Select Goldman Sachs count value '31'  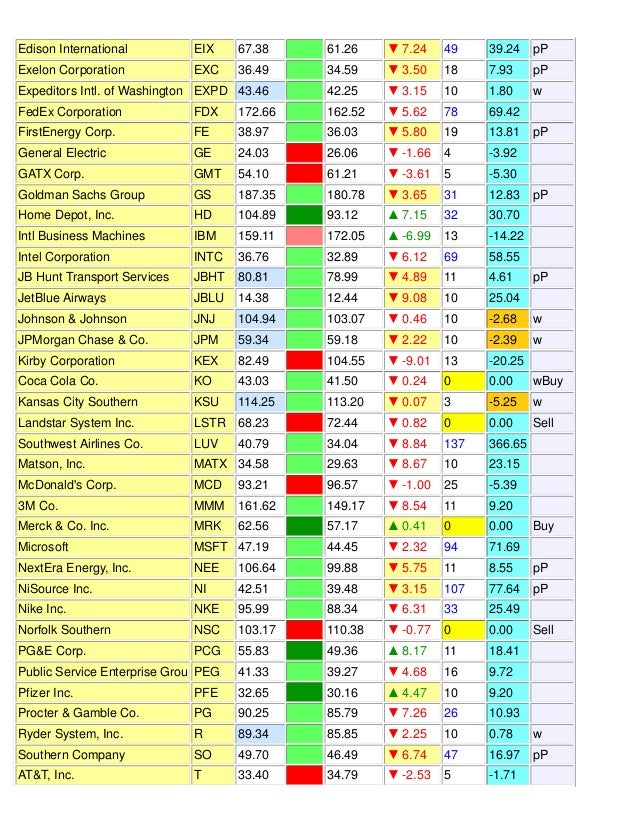(x=450, y=194)
